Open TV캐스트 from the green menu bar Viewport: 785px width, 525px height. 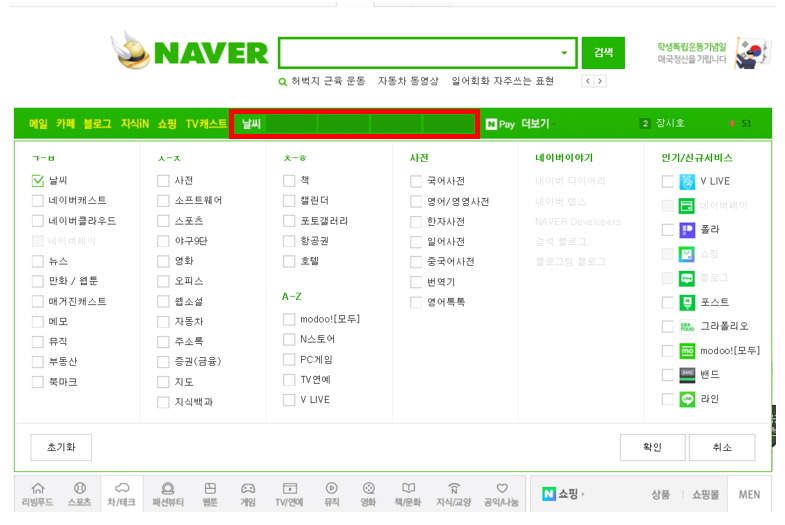click(x=206, y=124)
